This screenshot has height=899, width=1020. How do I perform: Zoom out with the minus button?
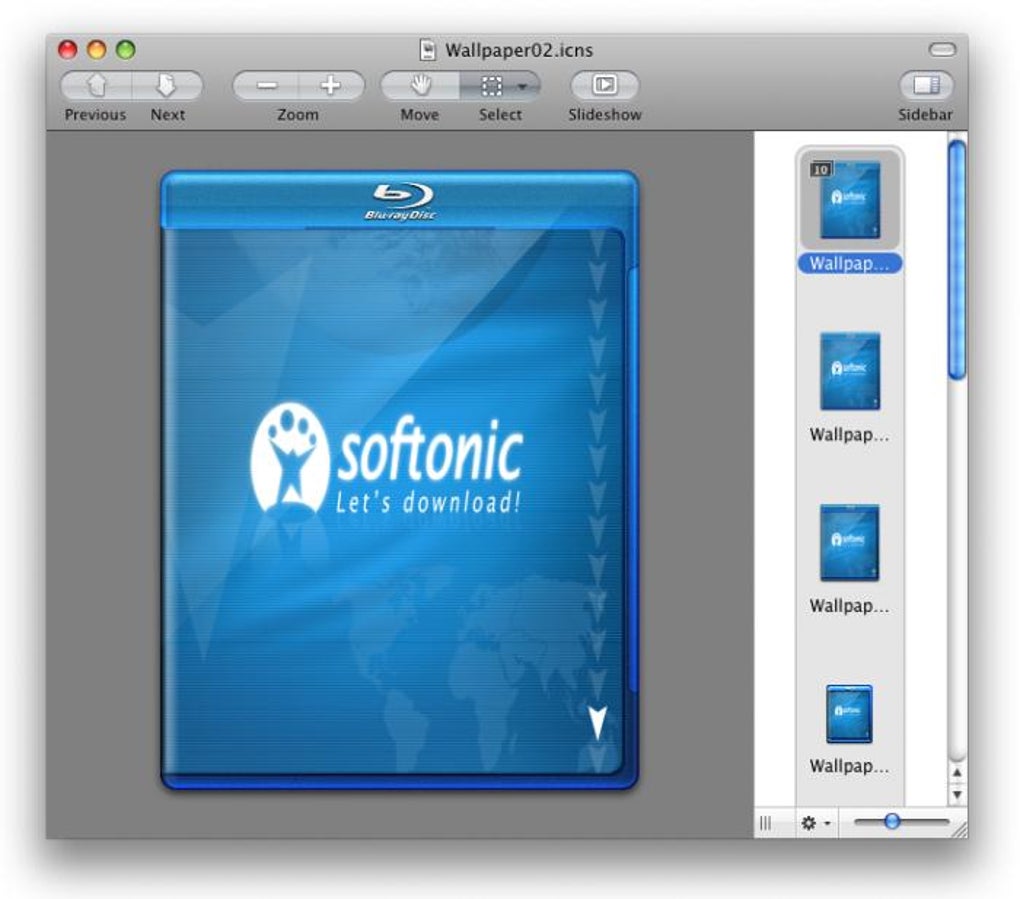266,85
